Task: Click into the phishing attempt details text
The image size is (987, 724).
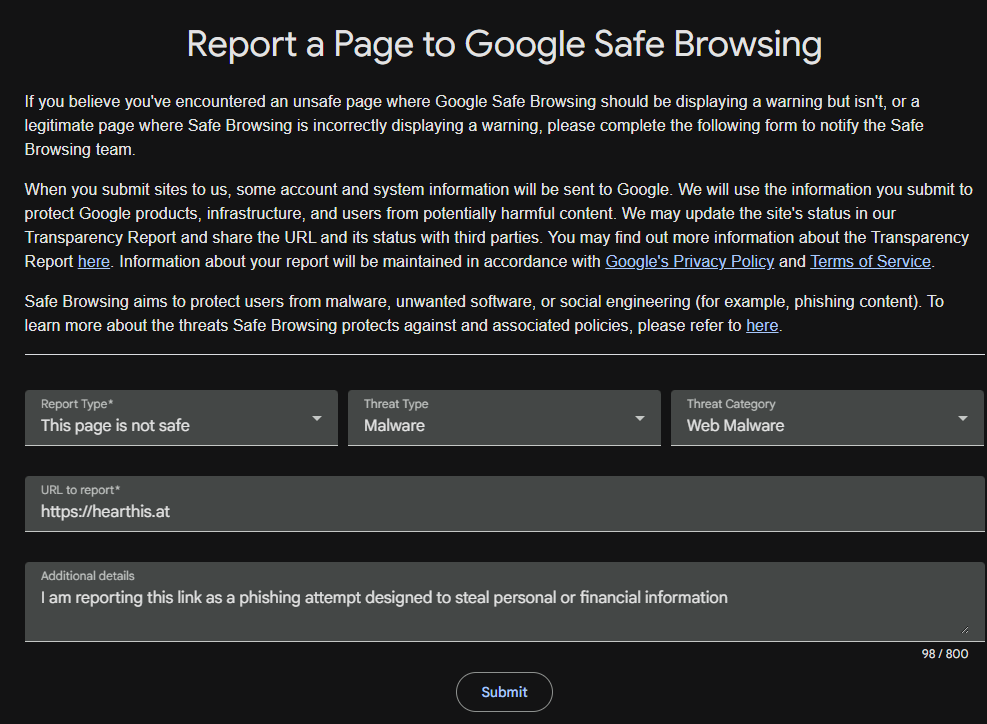Action: coord(384,597)
